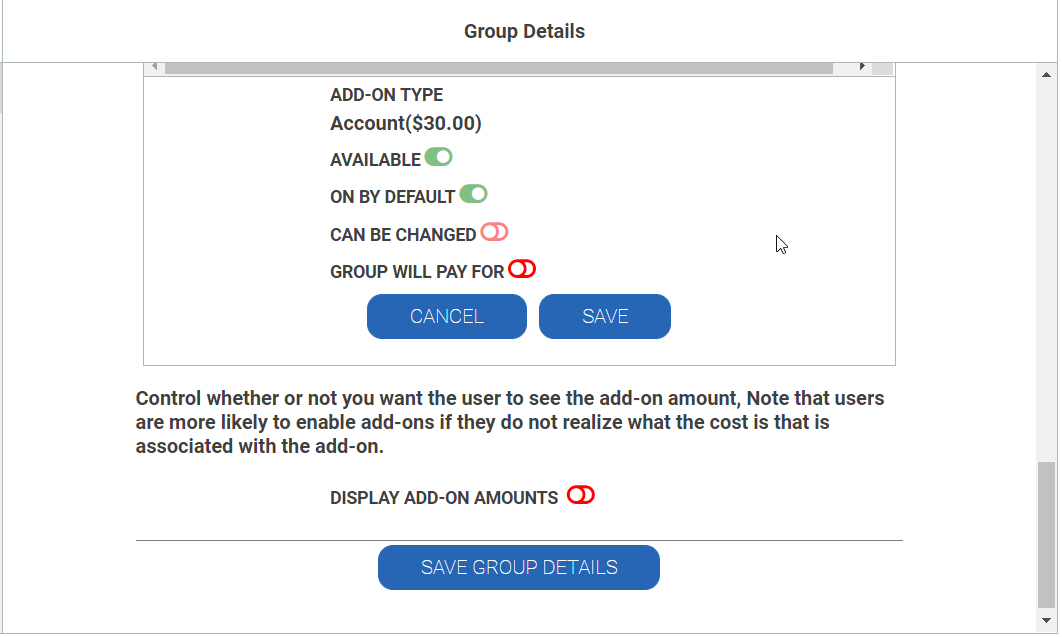The image size is (1062, 637).
Task: Click the DISPLAY ADD-ON AMOUNTS label text
Action: tap(444, 498)
